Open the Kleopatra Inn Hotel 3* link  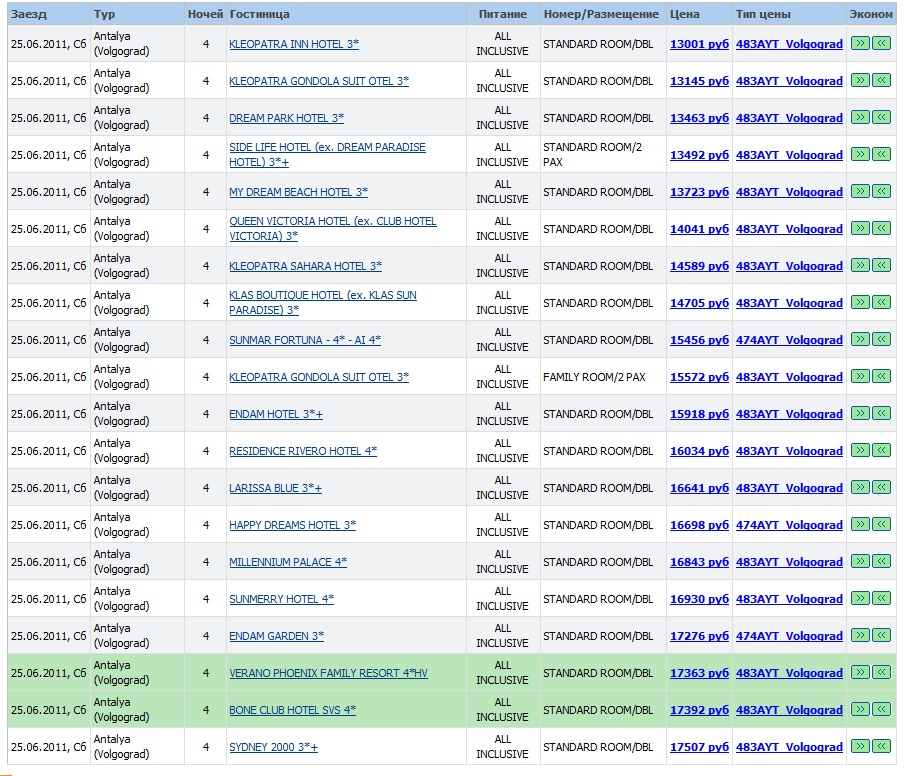click(x=294, y=44)
